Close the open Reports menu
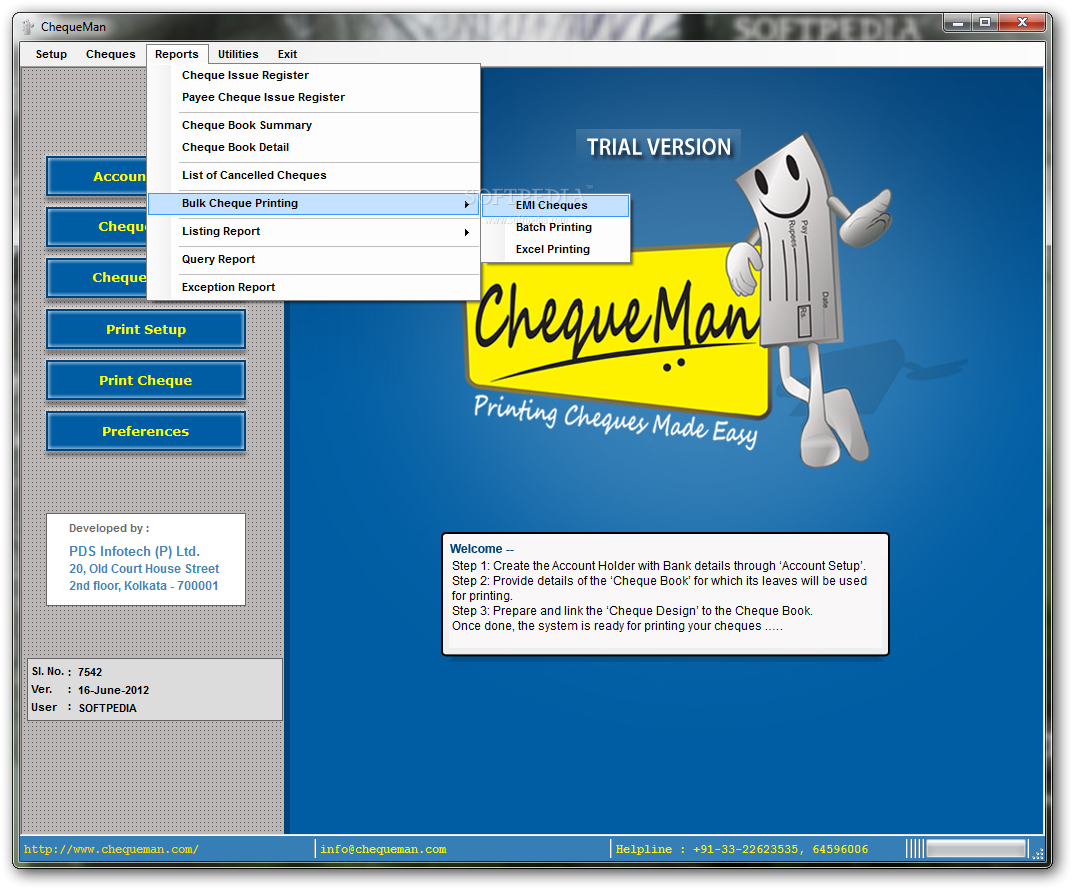The height and width of the screenshot is (889, 1073). coord(177,54)
